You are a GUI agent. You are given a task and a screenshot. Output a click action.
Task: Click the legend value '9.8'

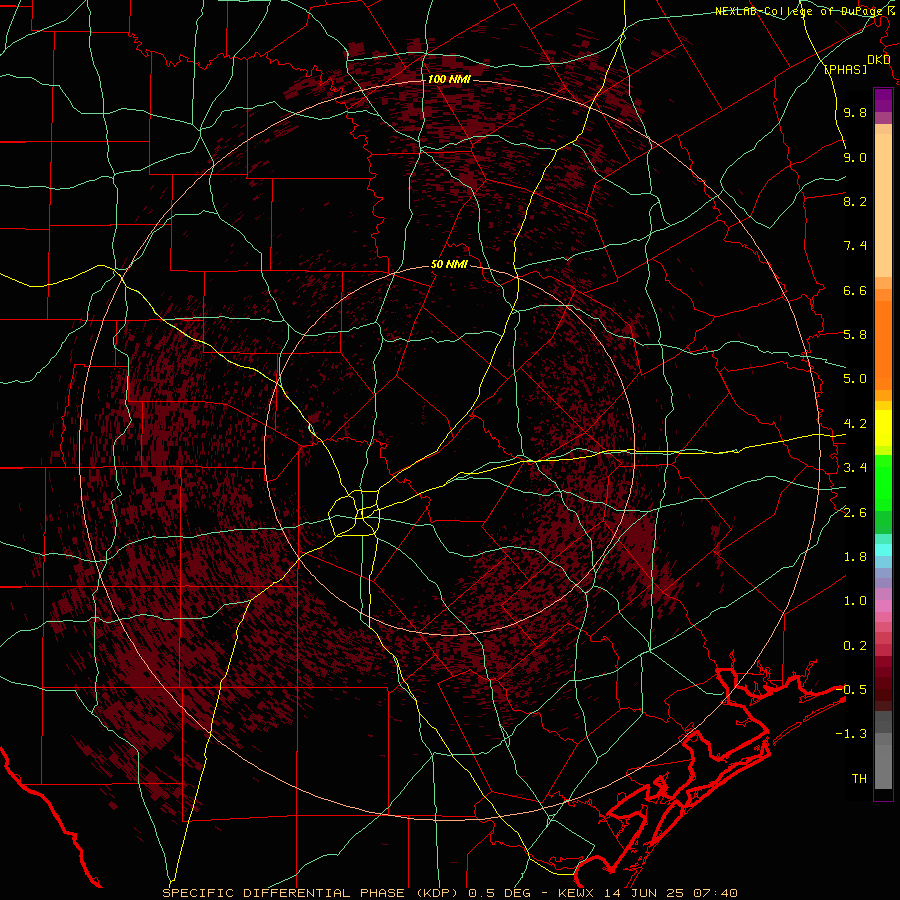pos(855,112)
